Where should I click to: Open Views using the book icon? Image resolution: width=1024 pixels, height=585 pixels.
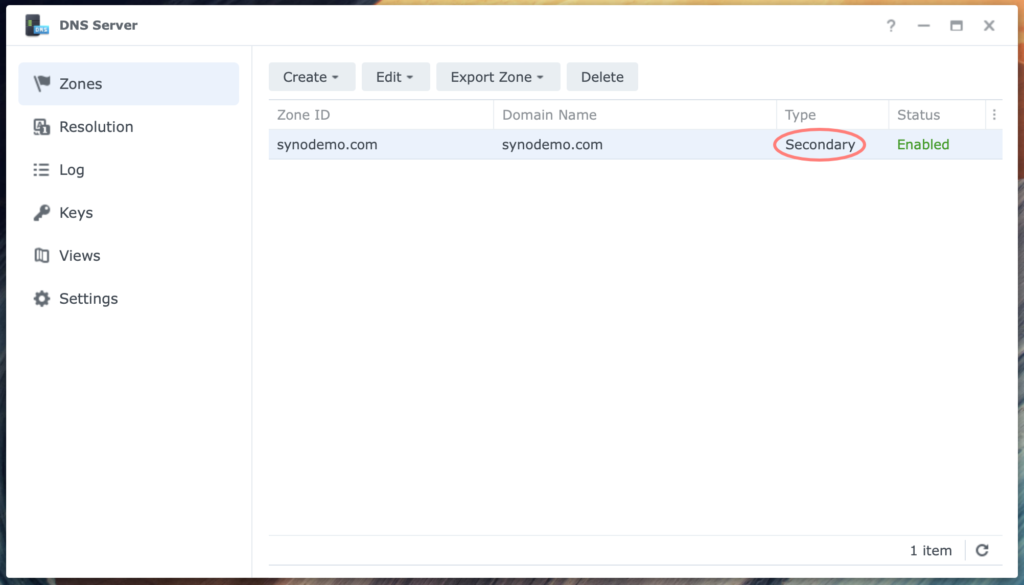coord(42,255)
